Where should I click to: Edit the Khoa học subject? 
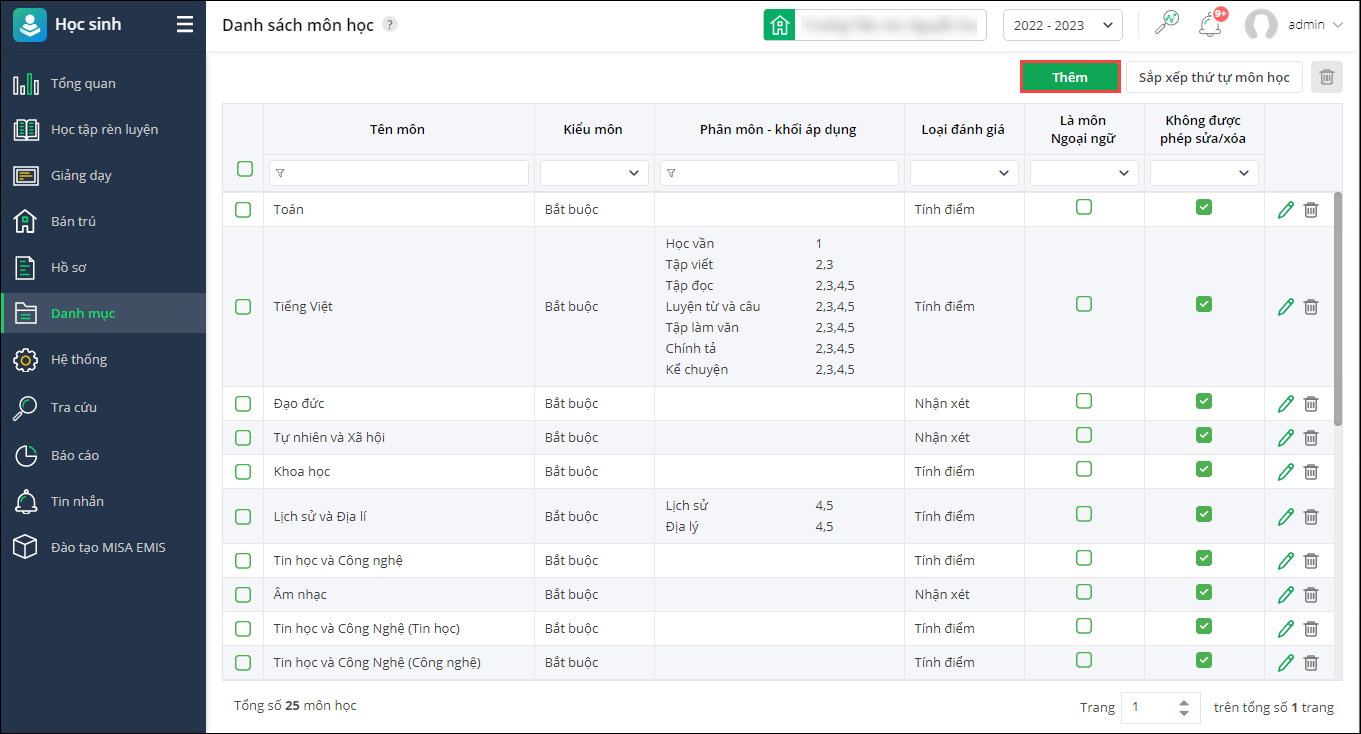click(1286, 472)
